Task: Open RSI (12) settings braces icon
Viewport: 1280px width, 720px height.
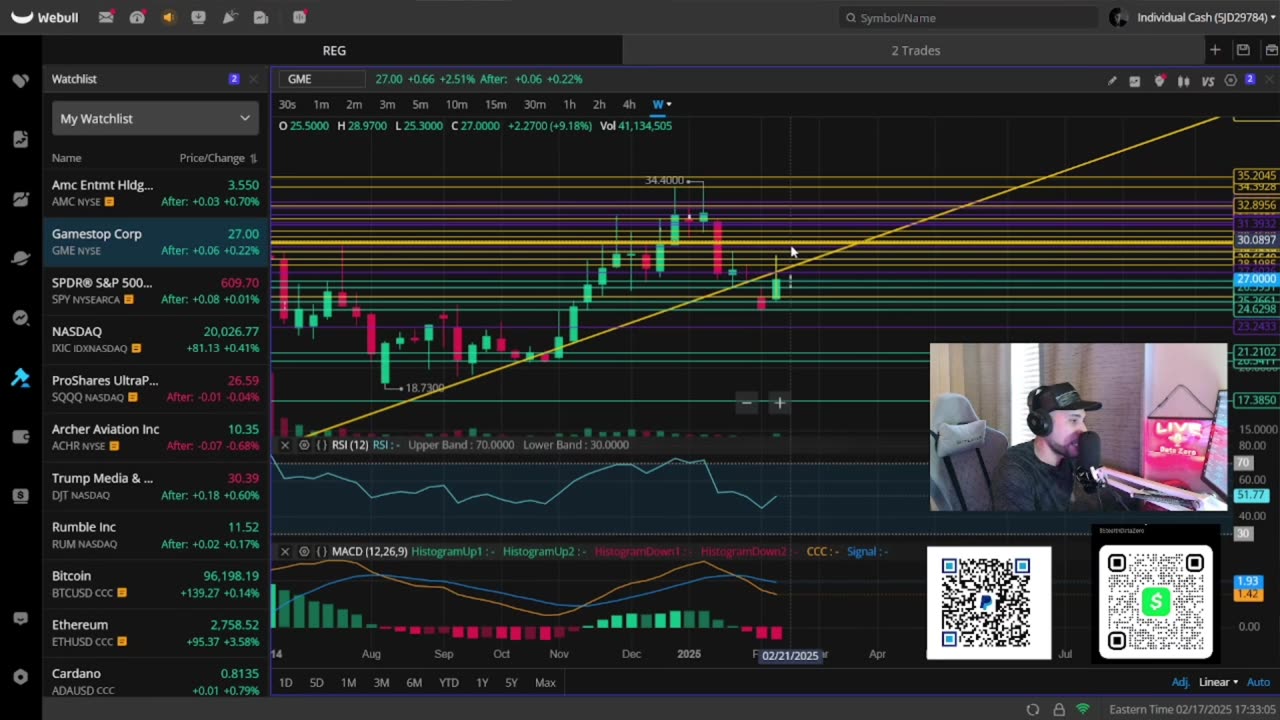Action: [322, 445]
